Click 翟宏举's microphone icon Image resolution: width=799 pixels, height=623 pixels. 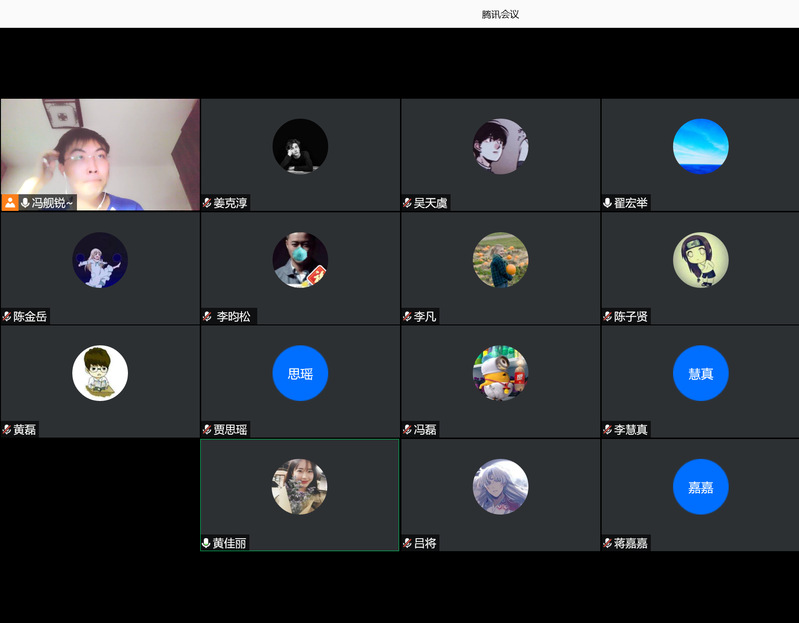(607, 203)
